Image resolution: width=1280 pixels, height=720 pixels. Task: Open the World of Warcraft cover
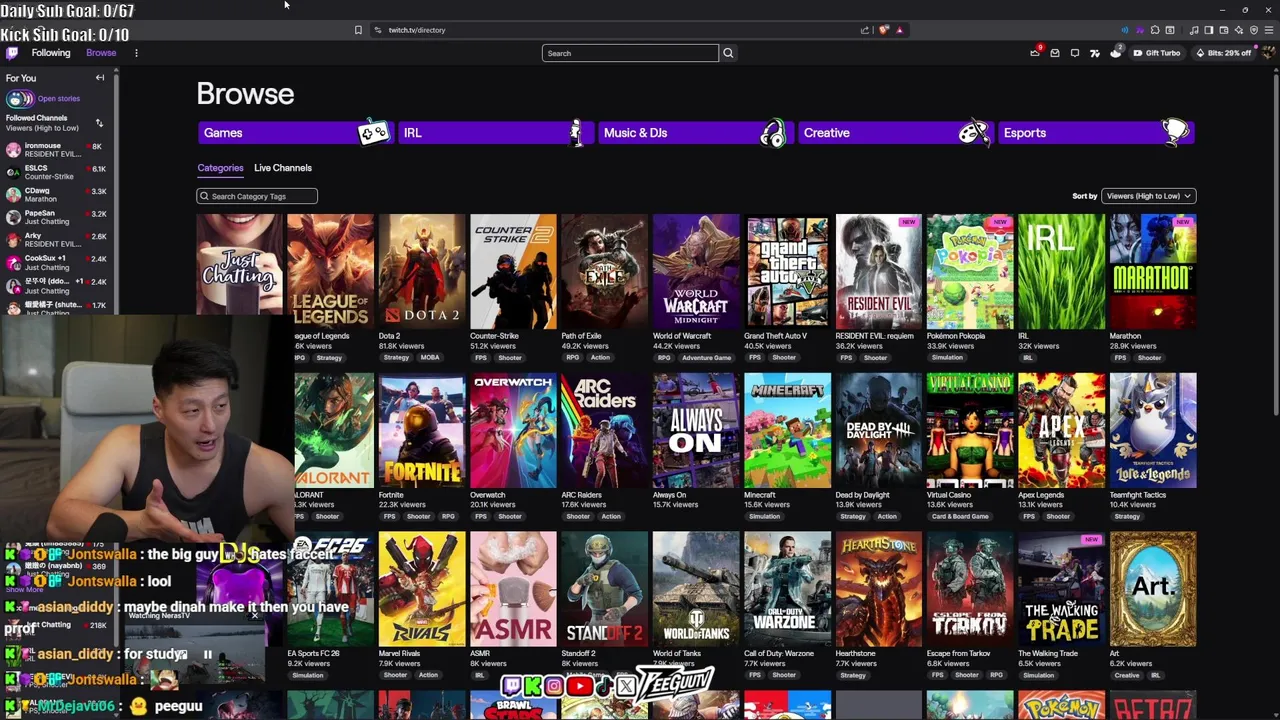point(696,271)
